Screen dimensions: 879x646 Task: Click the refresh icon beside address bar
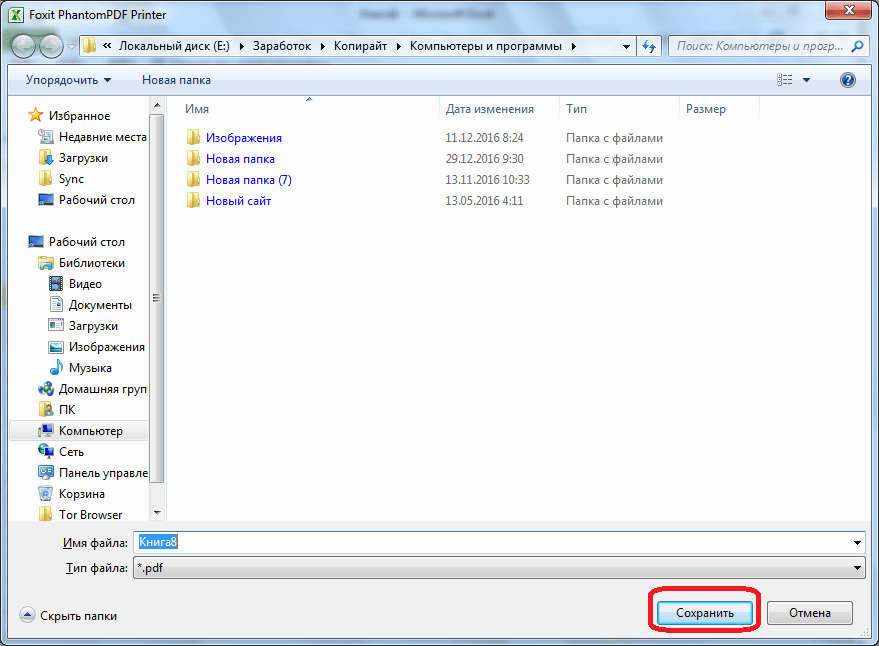pyautogui.click(x=650, y=46)
